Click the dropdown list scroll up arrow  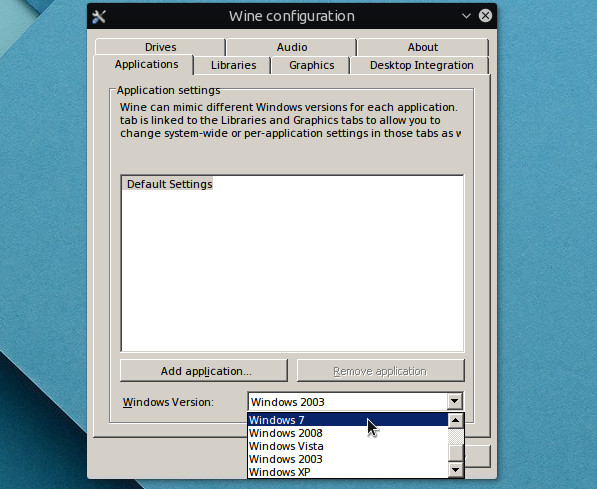(x=455, y=421)
